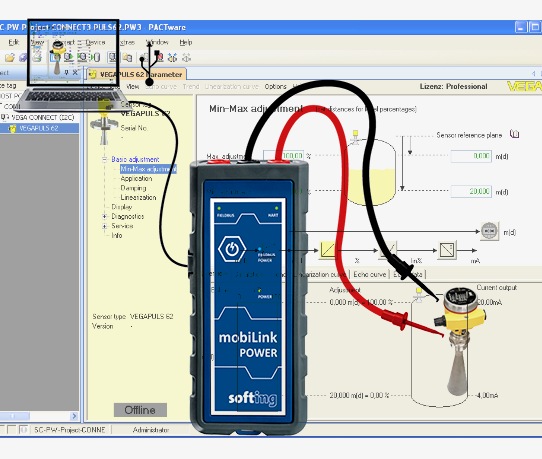The image size is (542, 459).
Task: Click the duplicate windows toolbar icon
Action: point(128,57)
